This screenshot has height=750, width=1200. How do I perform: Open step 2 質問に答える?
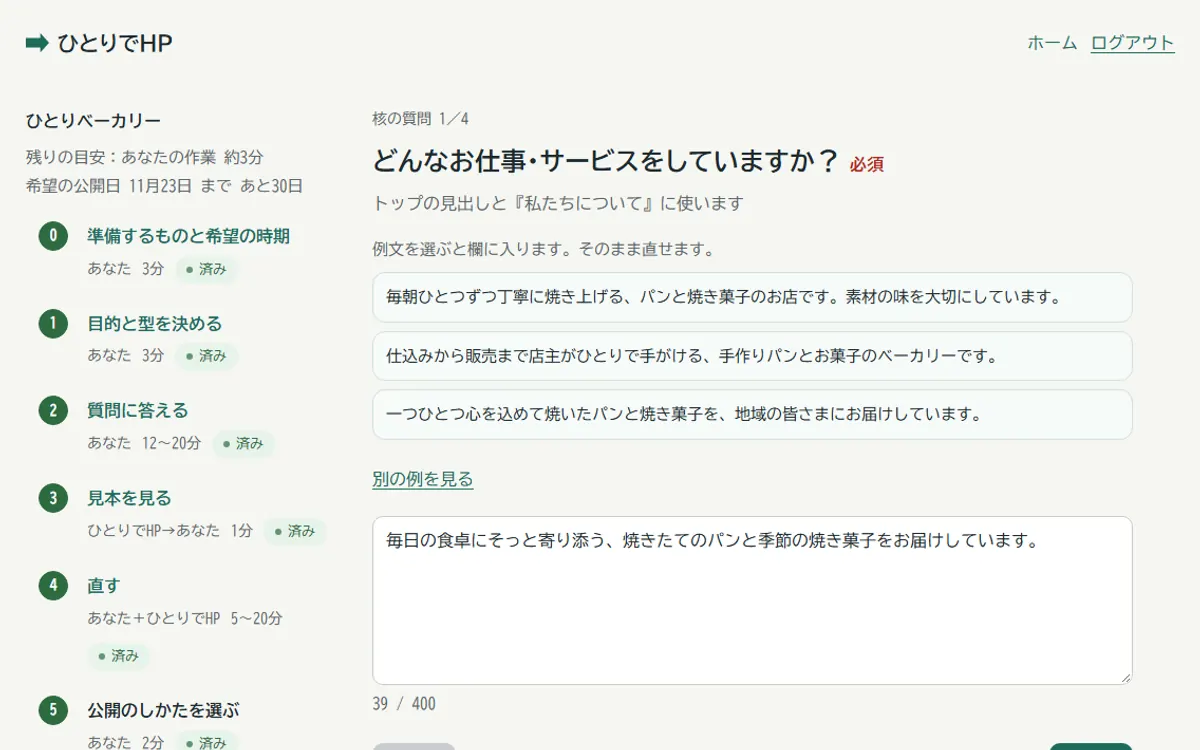coord(137,410)
